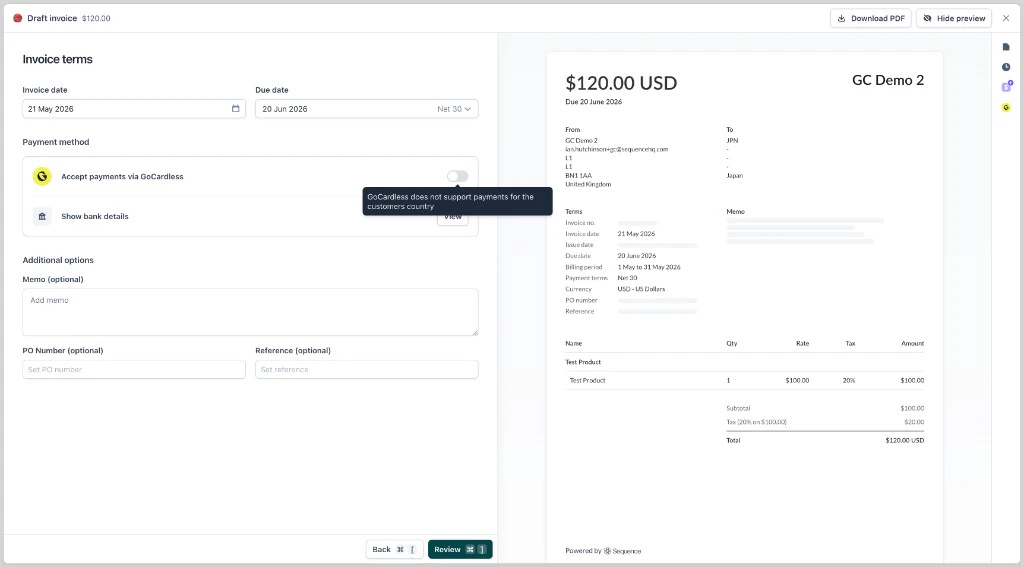Viewport: 1024px width, 567px height.
Task: Click the Due date value 20 Jun 2026
Action: click(x=285, y=109)
